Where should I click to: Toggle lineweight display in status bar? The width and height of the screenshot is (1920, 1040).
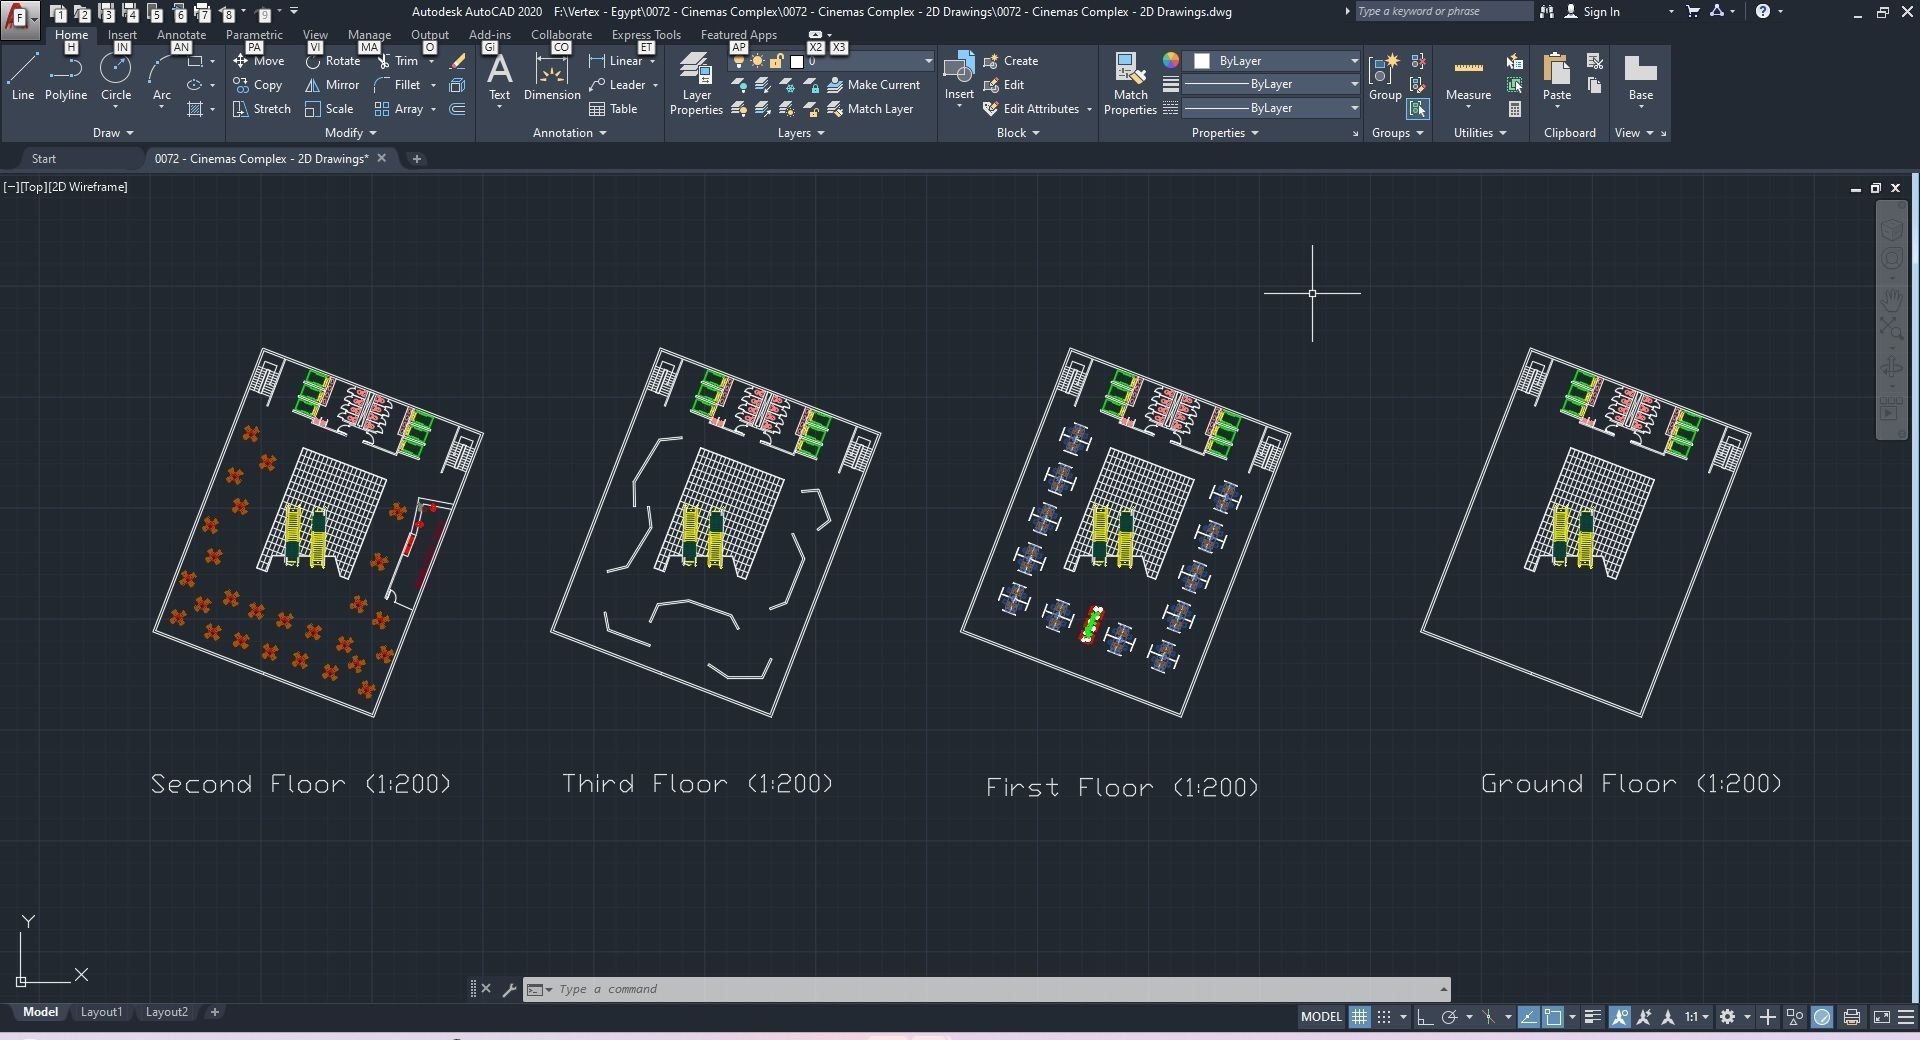click(x=1593, y=1017)
